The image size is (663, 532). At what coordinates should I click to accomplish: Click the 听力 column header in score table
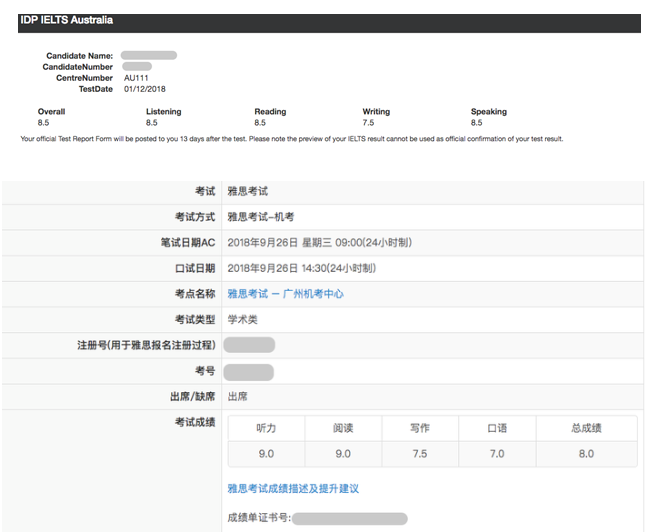coord(266,428)
